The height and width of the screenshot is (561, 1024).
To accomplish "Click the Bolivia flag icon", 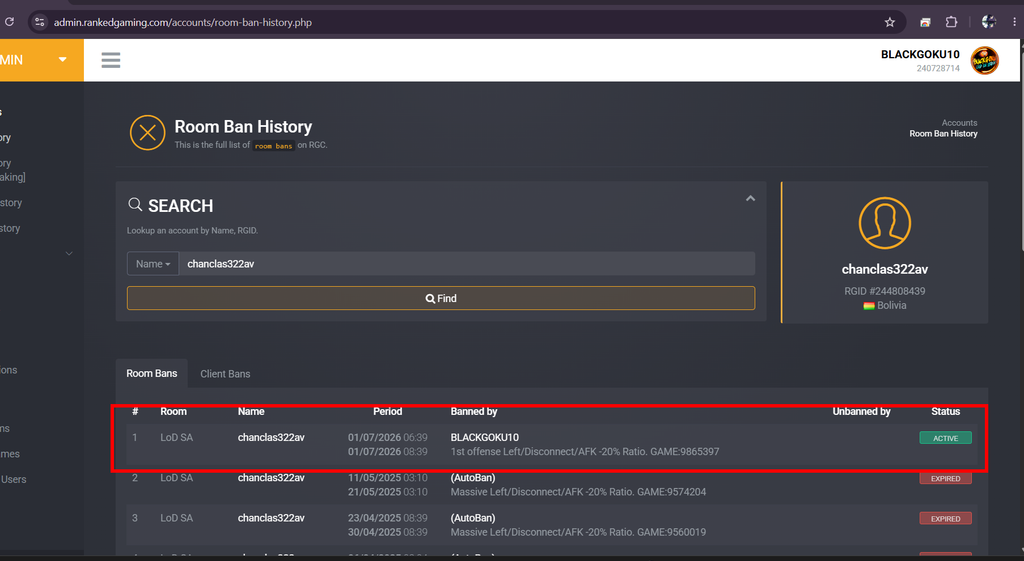I will tap(869, 306).
